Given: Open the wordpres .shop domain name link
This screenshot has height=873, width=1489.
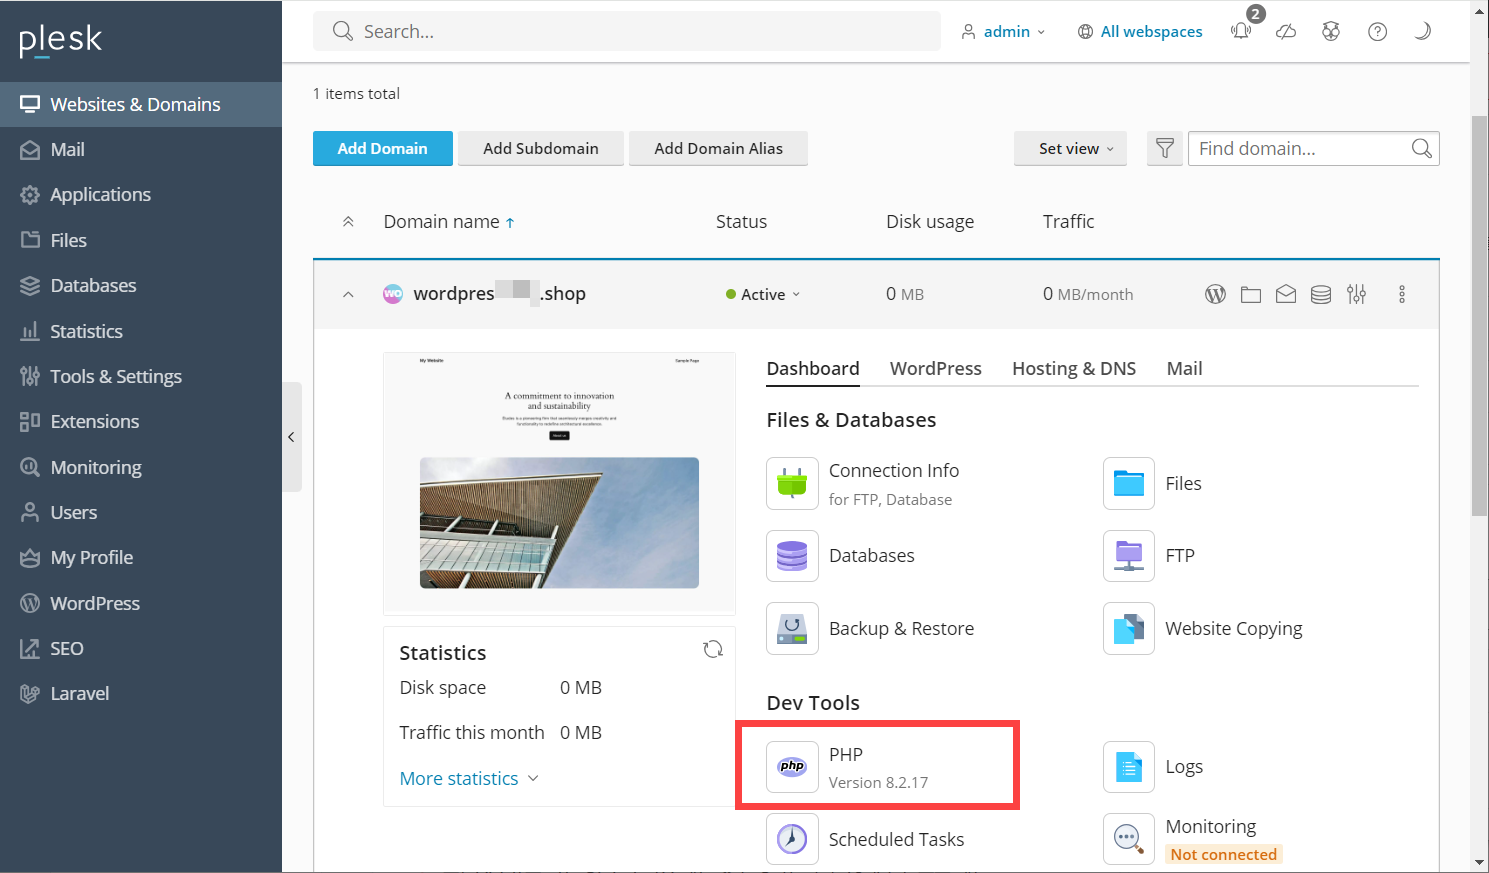Looking at the screenshot, I should point(499,294).
